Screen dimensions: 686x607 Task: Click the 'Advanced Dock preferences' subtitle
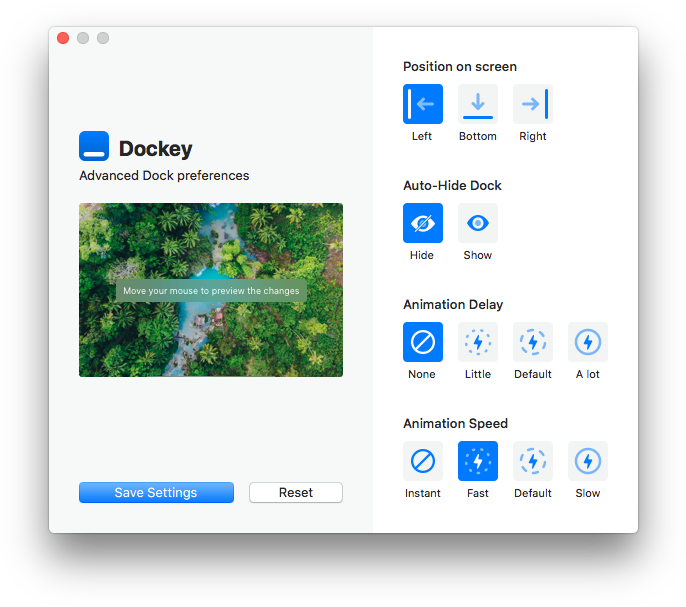pyautogui.click(x=164, y=175)
